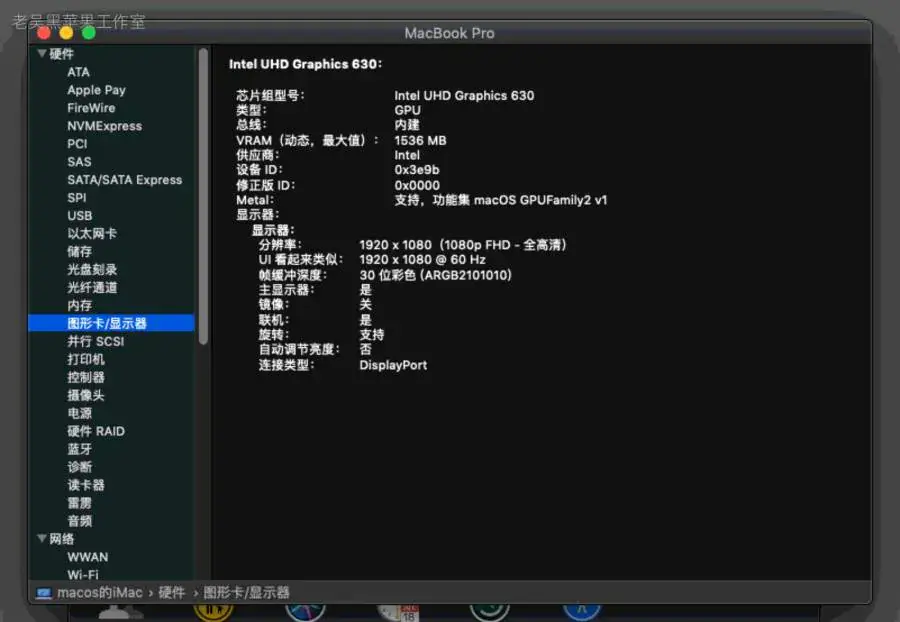Open the Apple Pay sidebar entry
Screen dimensions: 900x622
click(x=96, y=90)
